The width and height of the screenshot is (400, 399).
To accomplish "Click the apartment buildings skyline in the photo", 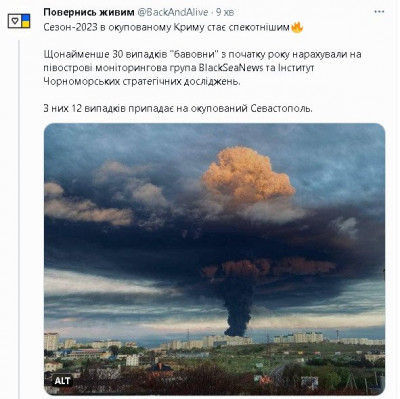I will click(214, 342).
